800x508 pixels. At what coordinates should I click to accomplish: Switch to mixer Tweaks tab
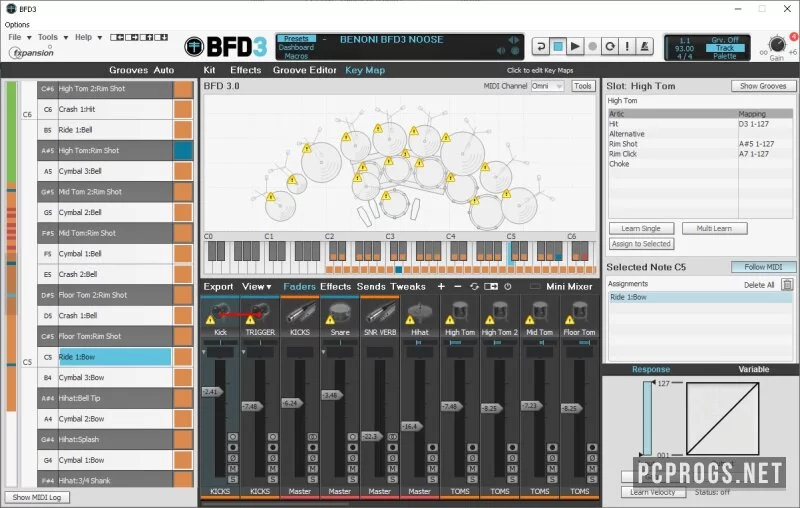(408, 287)
